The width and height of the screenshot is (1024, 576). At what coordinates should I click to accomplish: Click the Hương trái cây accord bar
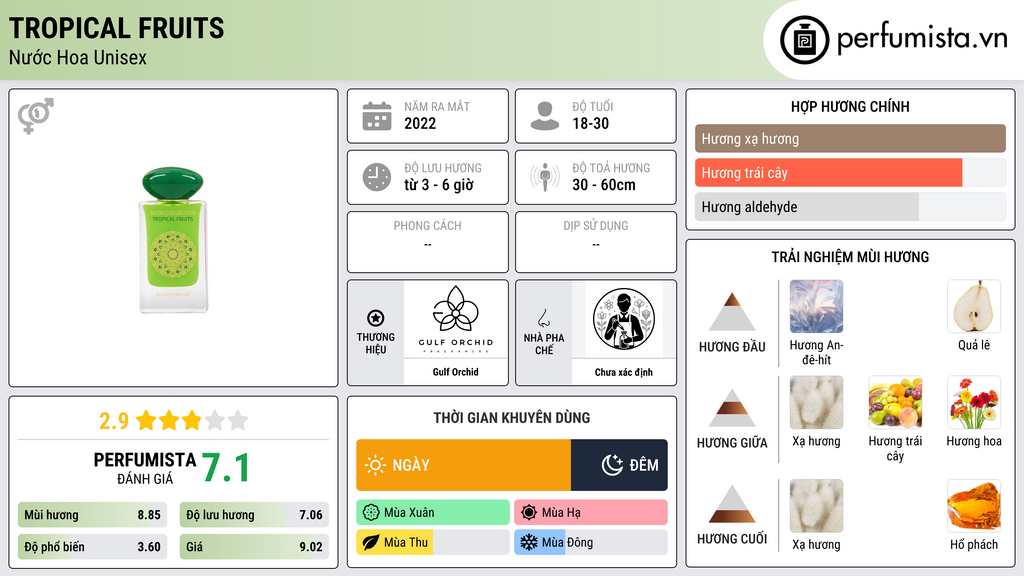[x=850, y=172]
